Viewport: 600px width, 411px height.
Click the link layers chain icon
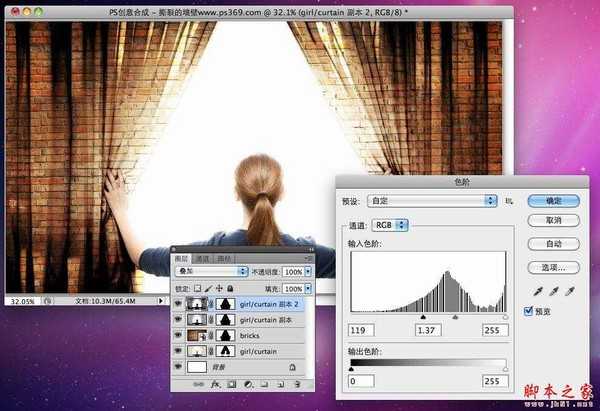point(199,384)
